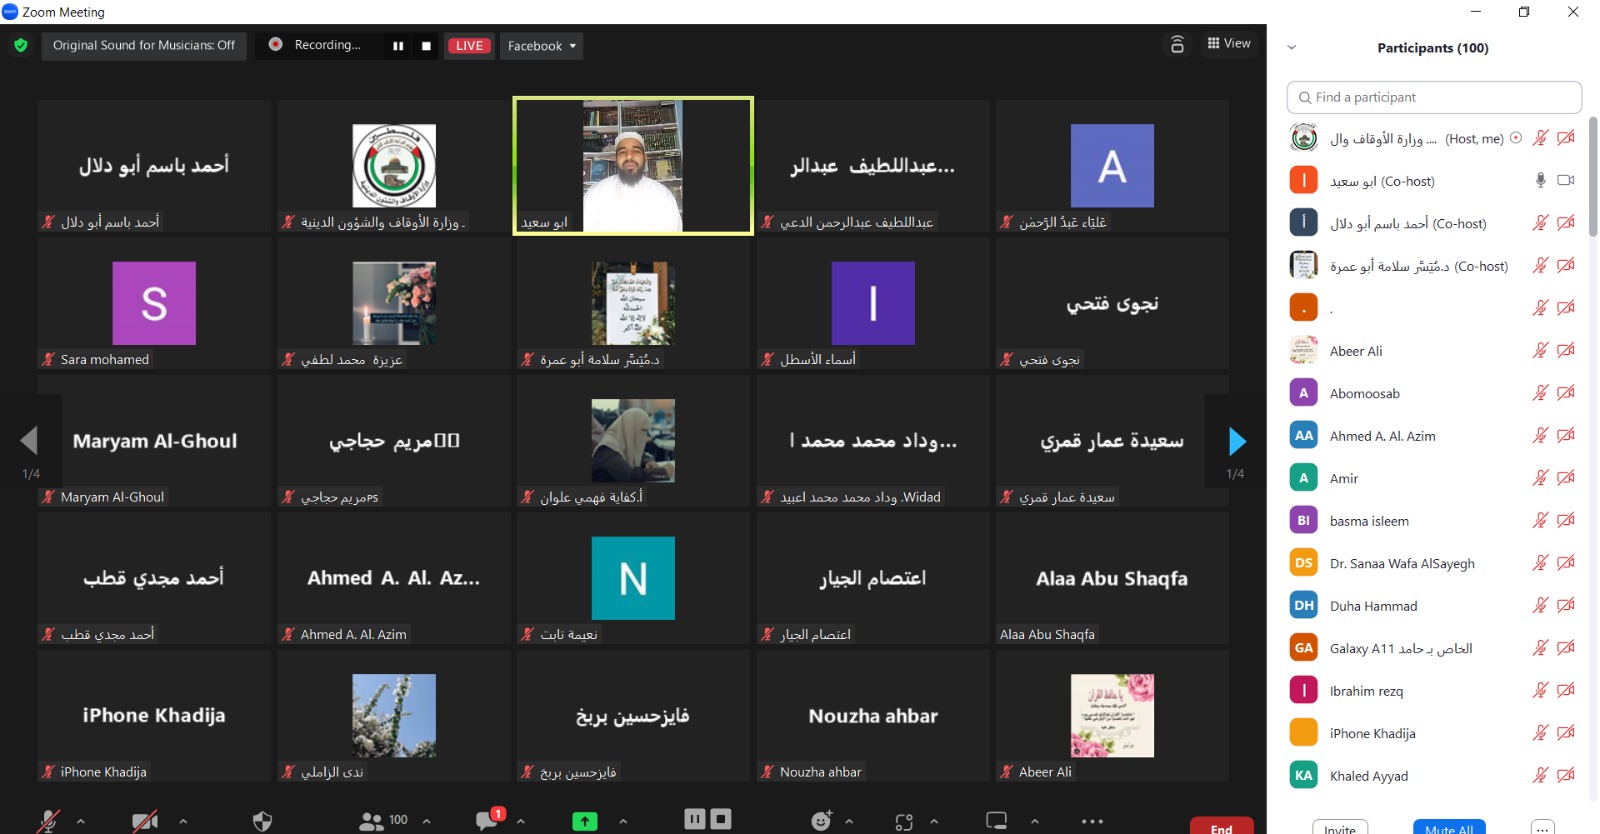Click the green encryption shield icon
1600x834 pixels.
pyautogui.click(x=21, y=45)
